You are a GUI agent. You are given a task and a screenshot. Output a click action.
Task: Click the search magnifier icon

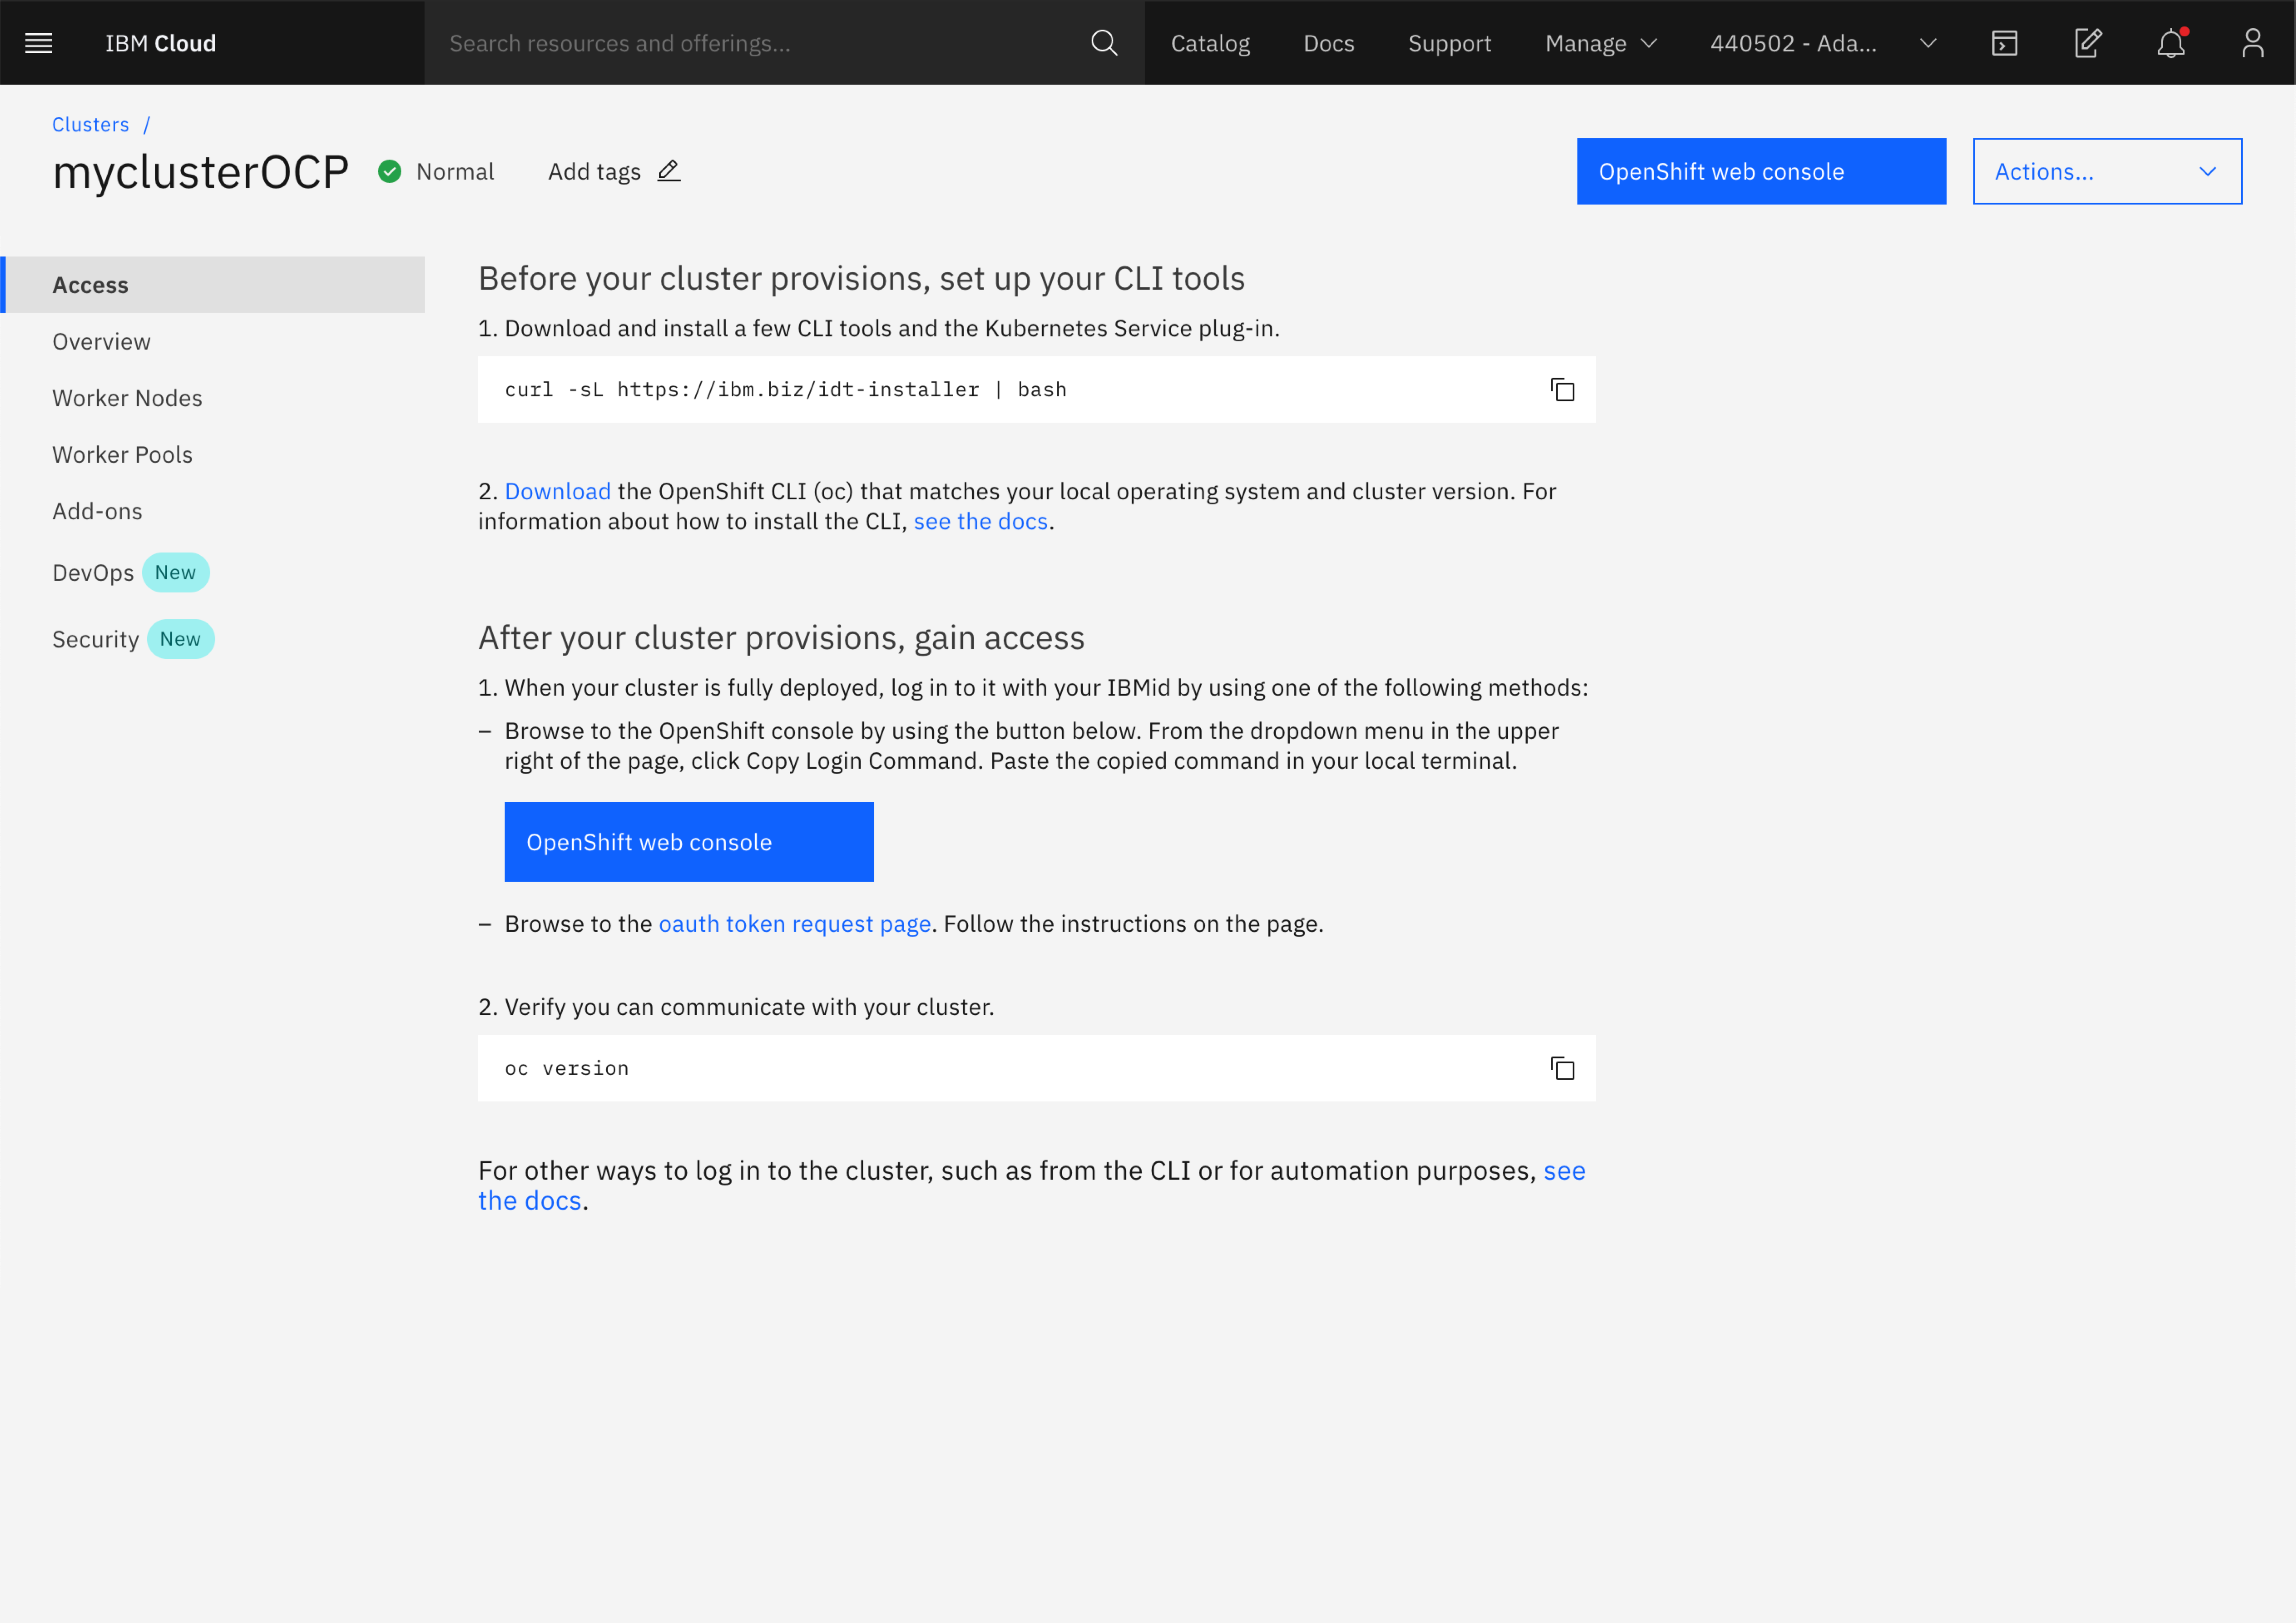tap(1104, 43)
